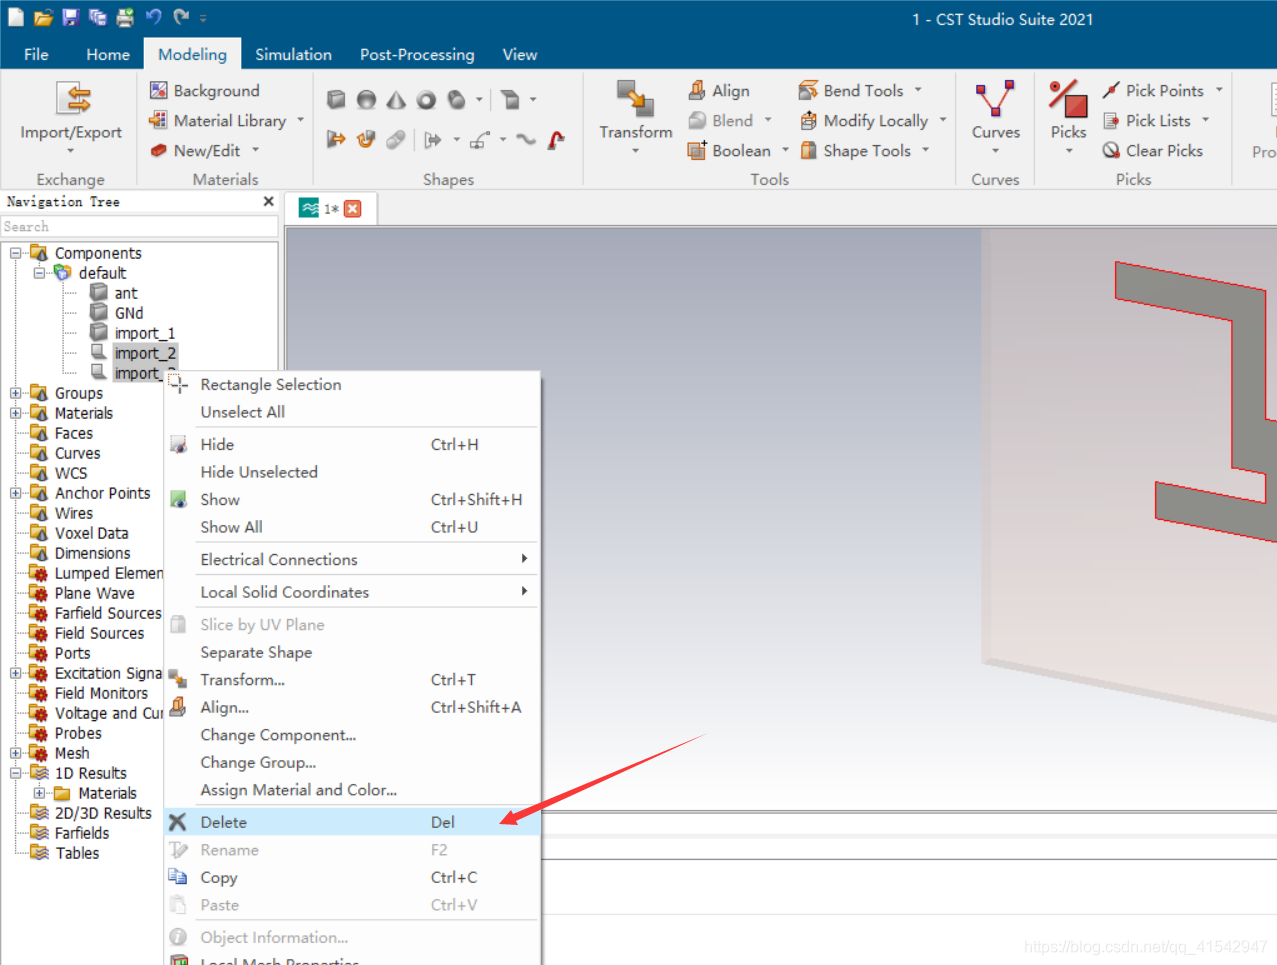Close the Navigation Tree panel
This screenshot has height=965, width=1277.
[268, 201]
